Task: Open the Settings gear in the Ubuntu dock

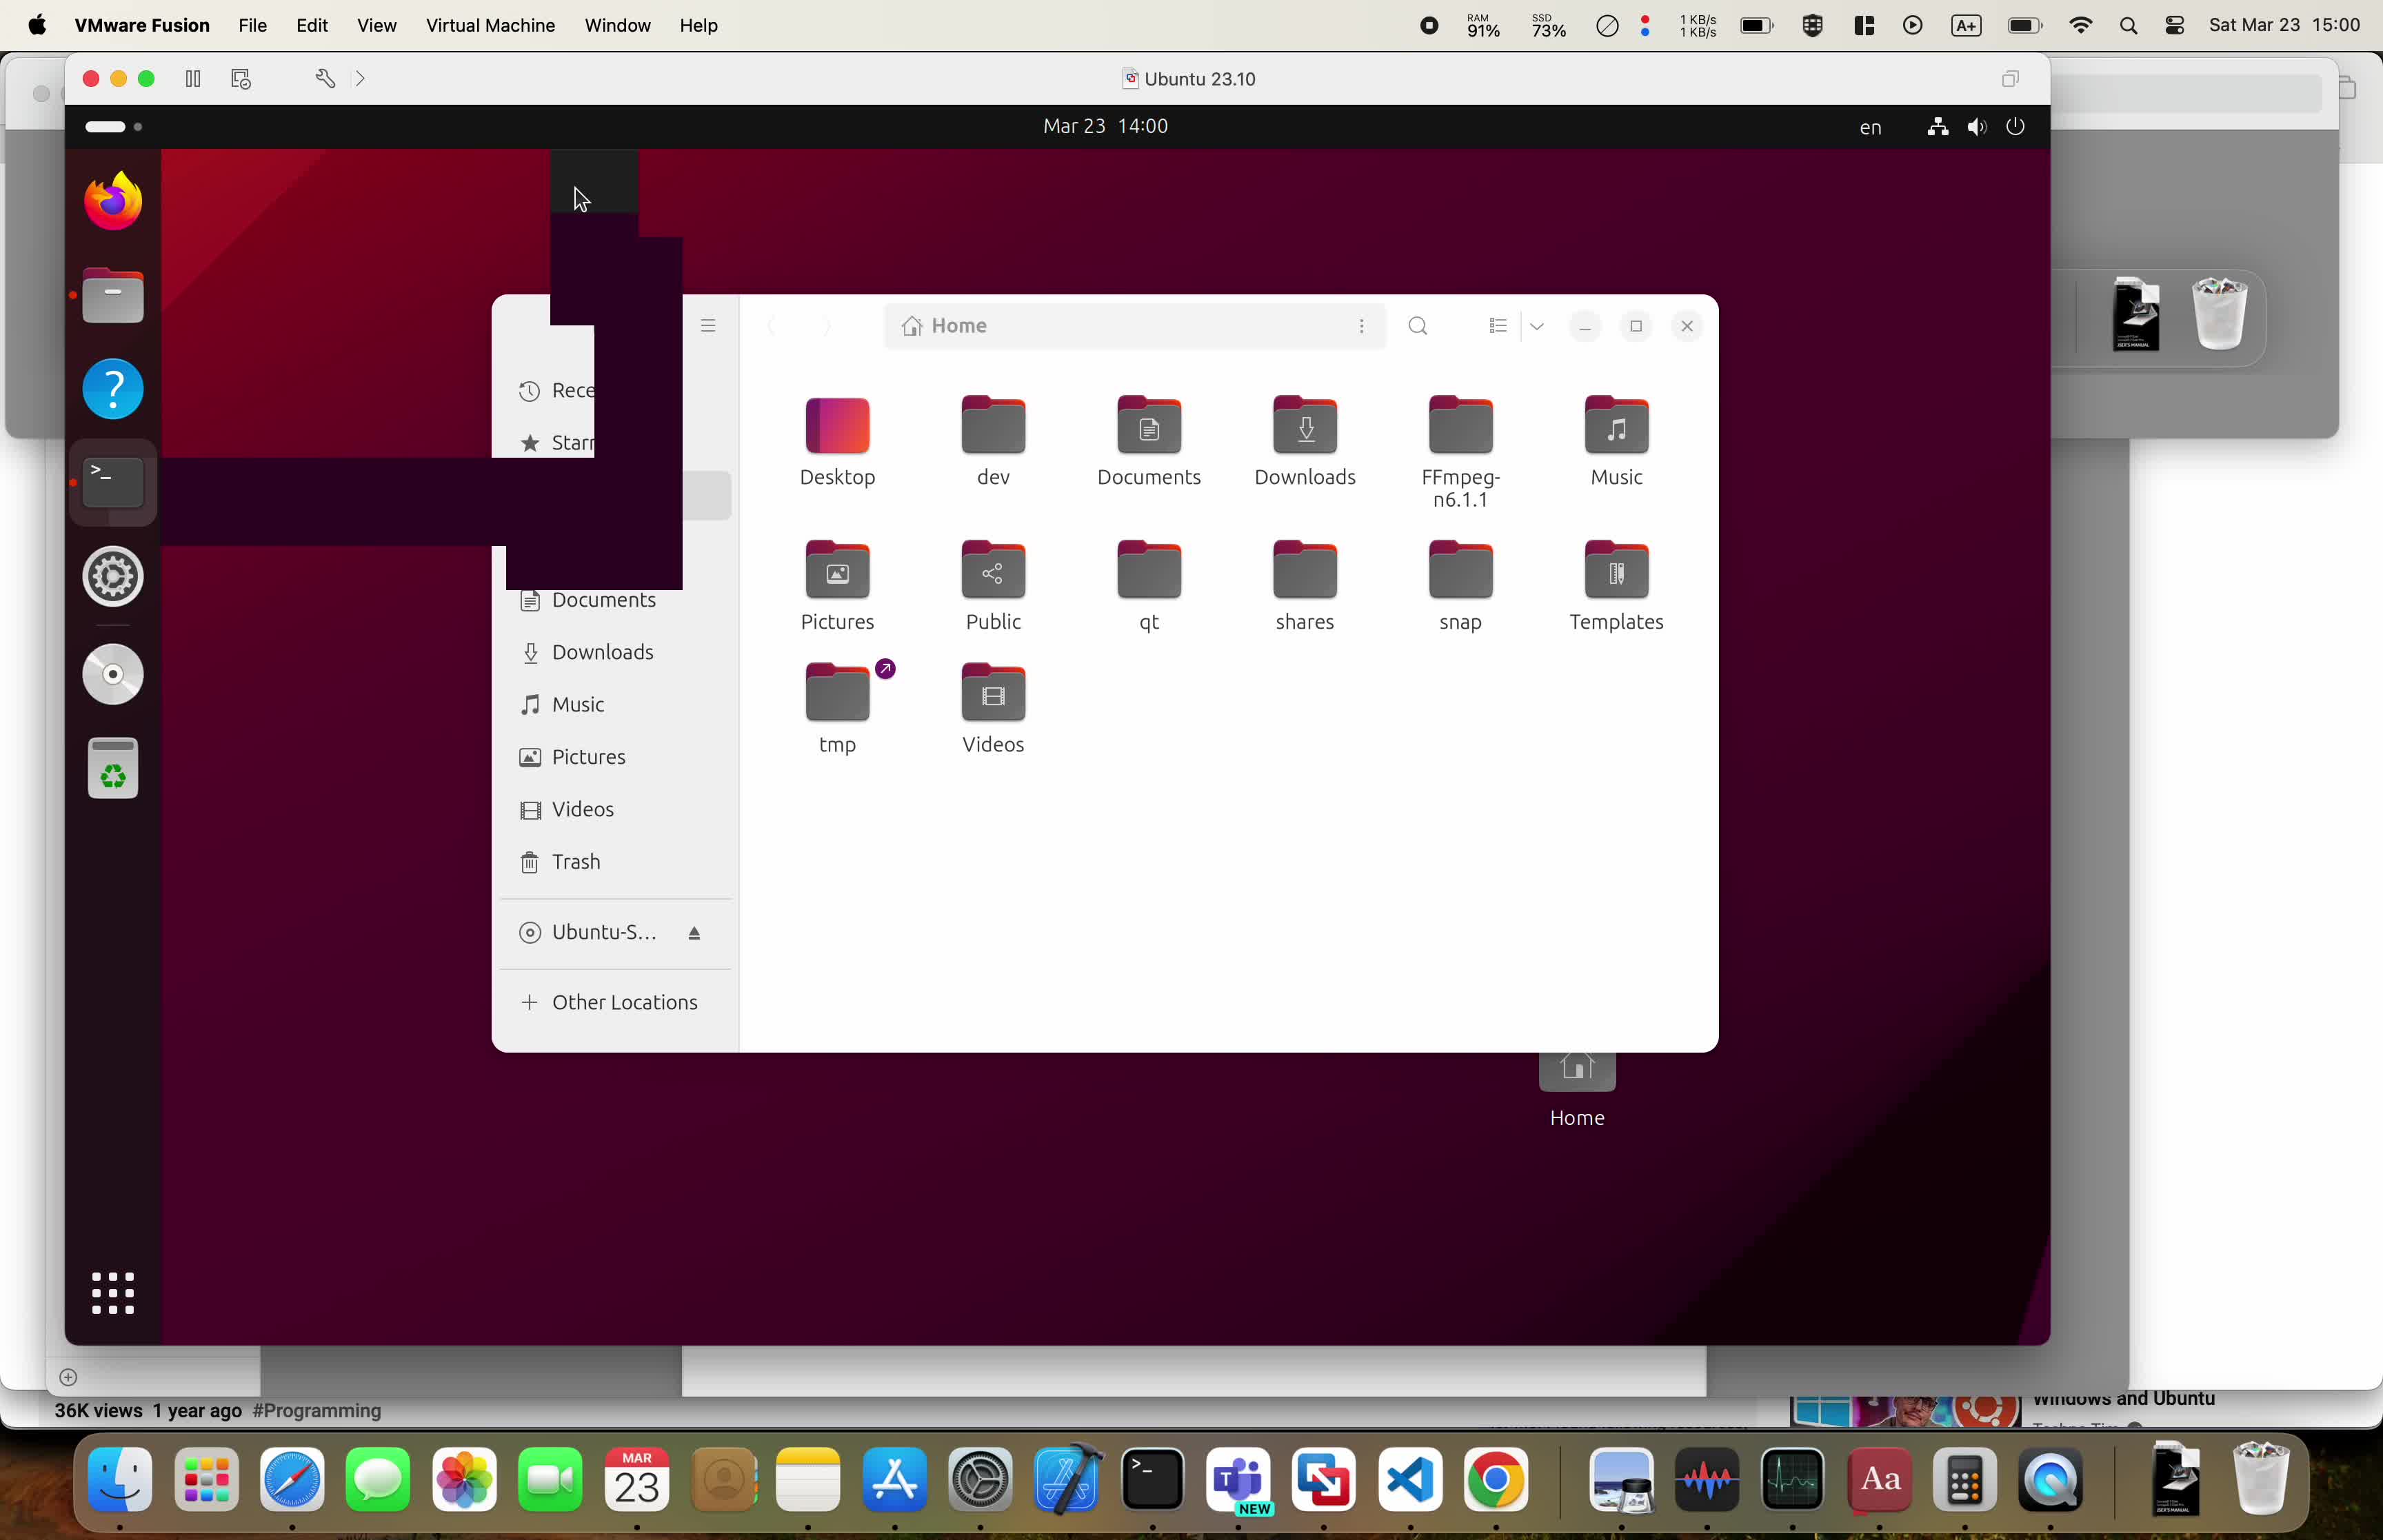Action: tap(112, 577)
